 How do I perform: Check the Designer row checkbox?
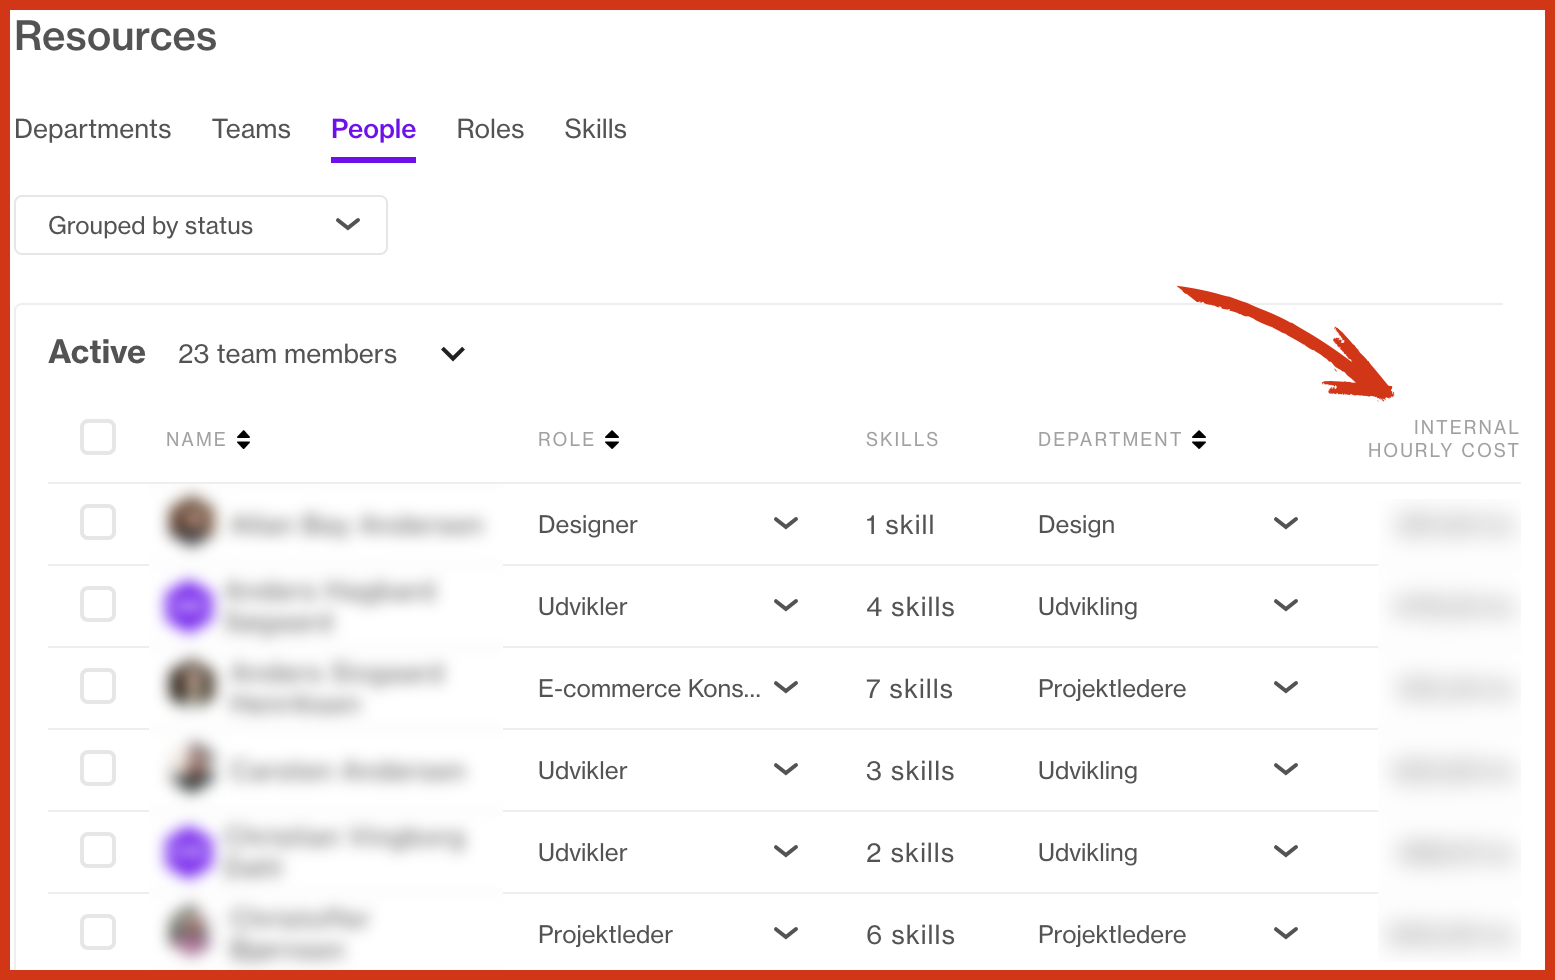click(98, 522)
